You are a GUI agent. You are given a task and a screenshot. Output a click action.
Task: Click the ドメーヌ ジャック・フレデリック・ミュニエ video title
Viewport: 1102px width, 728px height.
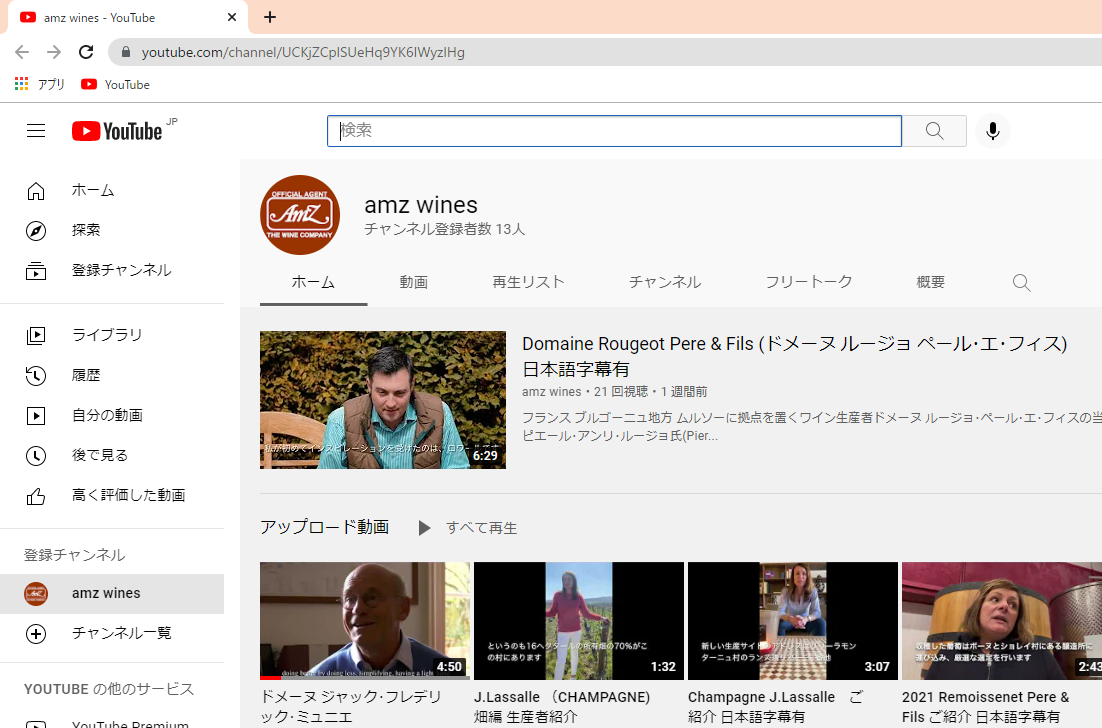click(x=351, y=707)
